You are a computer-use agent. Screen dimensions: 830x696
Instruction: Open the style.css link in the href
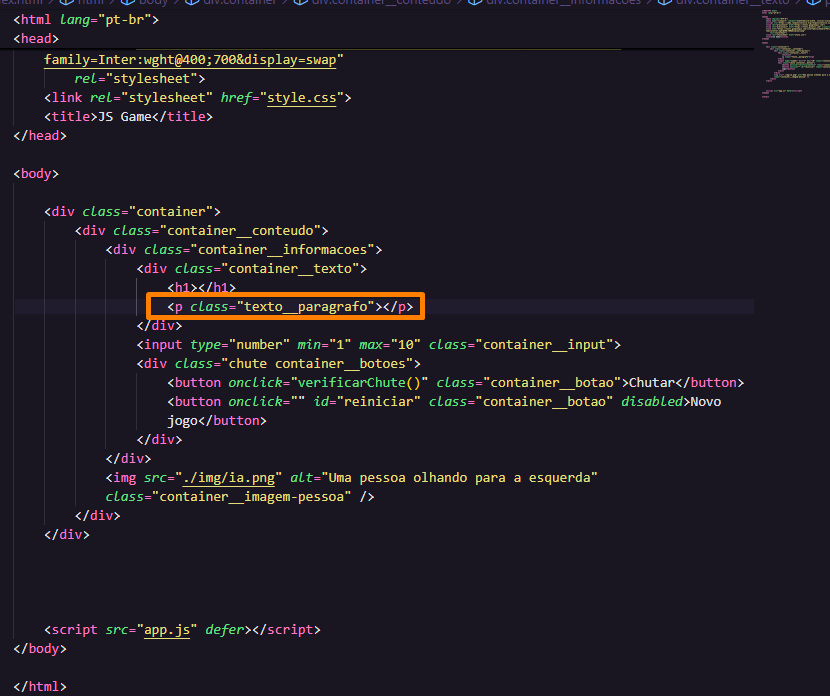[x=301, y=98]
